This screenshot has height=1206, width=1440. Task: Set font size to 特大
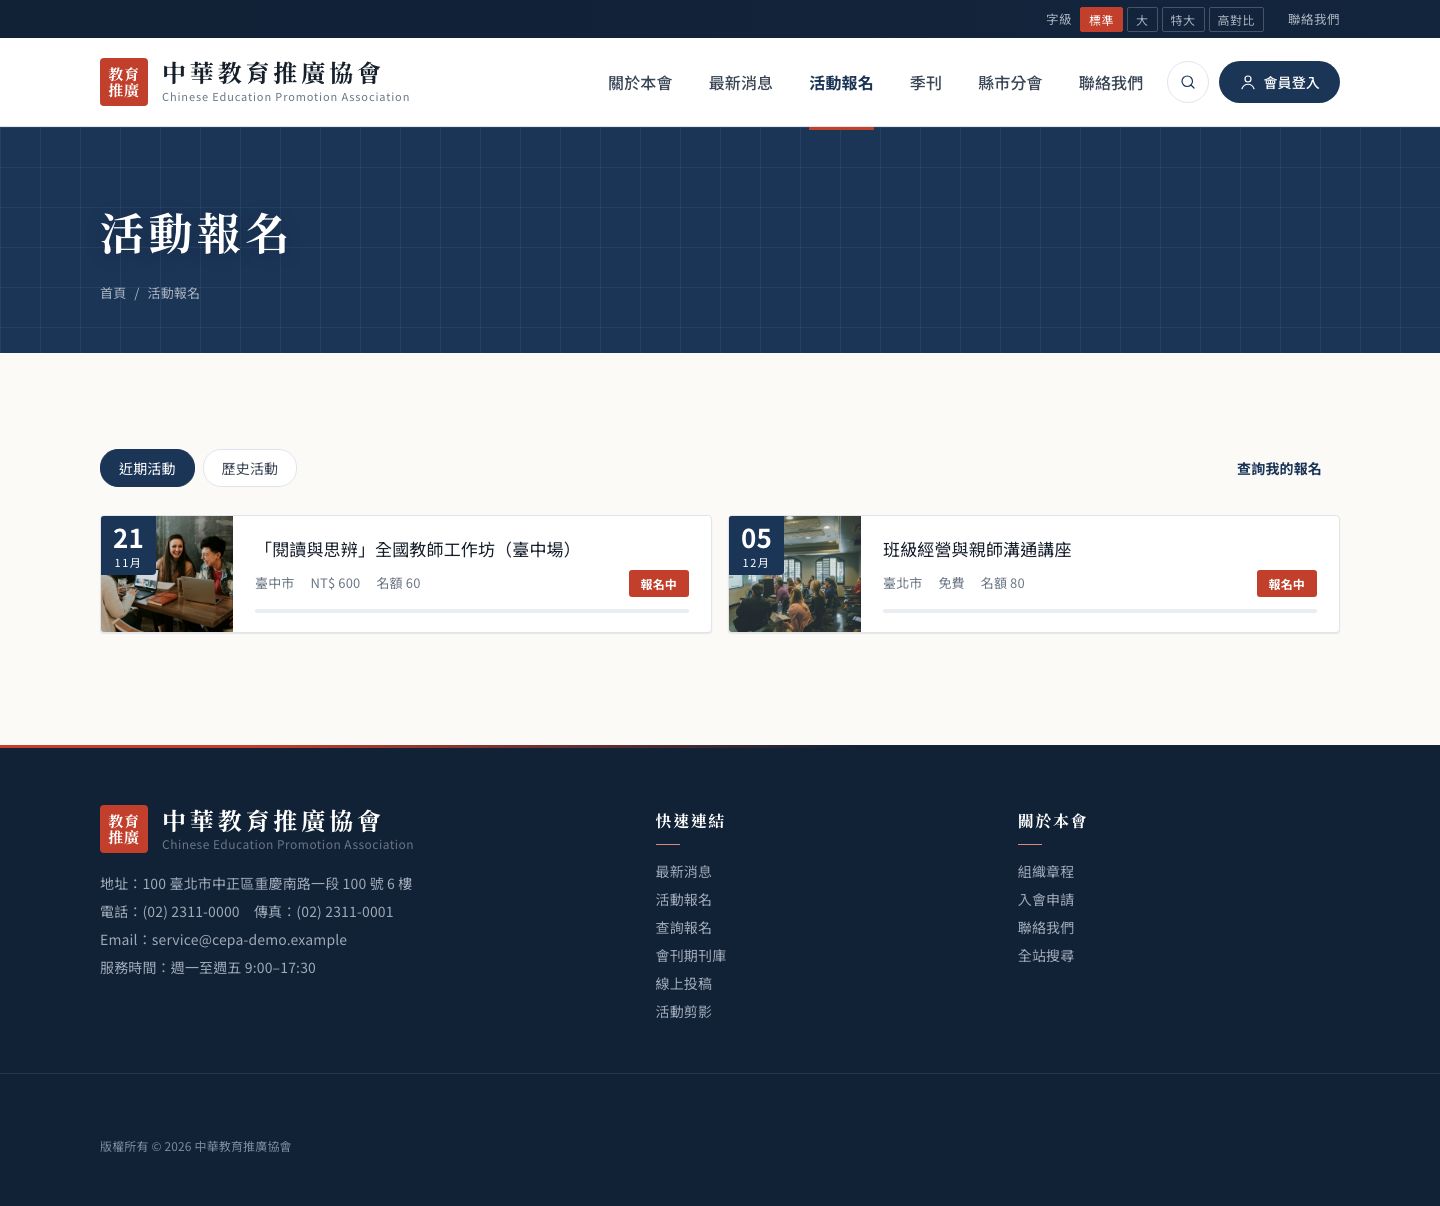click(1183, 20)
